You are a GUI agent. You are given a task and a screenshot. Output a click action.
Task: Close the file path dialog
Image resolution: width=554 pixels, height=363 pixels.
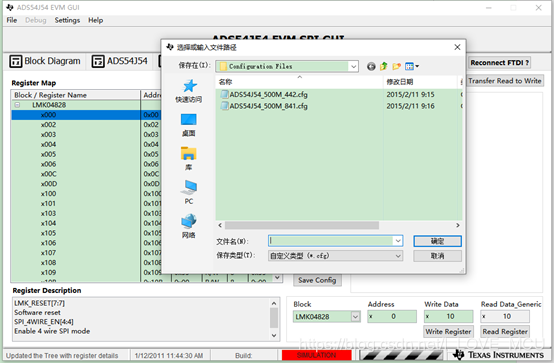(457, 47)
